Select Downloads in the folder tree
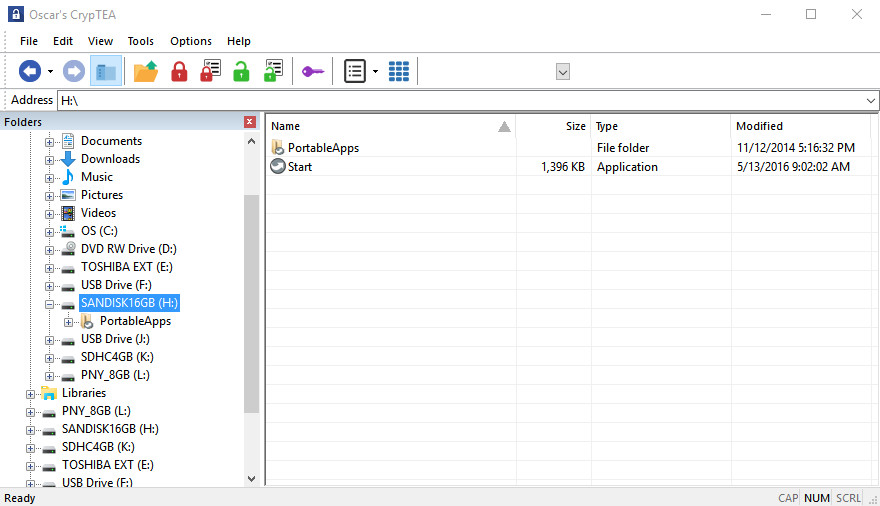Image resolution: width=880 pixels, height=506 pixels. (110, 159)
